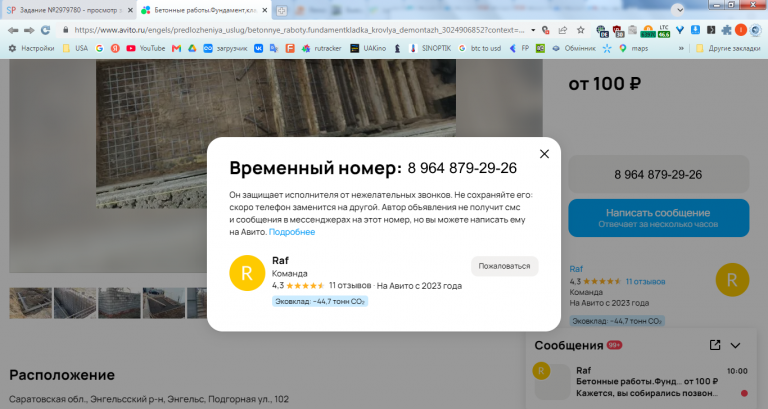Click the LTC price extension icon
Image resolution: width=768 pixels, height=409 pixels.
[664, 31]
